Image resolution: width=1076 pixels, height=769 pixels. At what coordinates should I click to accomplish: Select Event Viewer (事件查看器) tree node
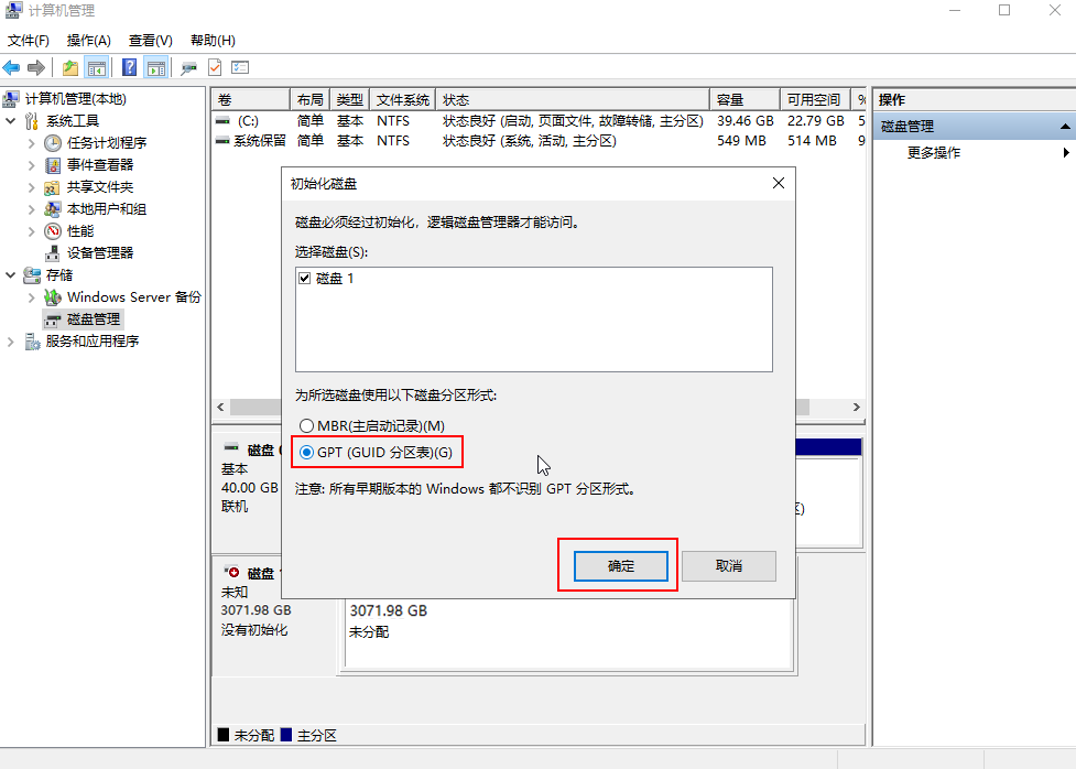pyautogui.click(x=100, y=165)
